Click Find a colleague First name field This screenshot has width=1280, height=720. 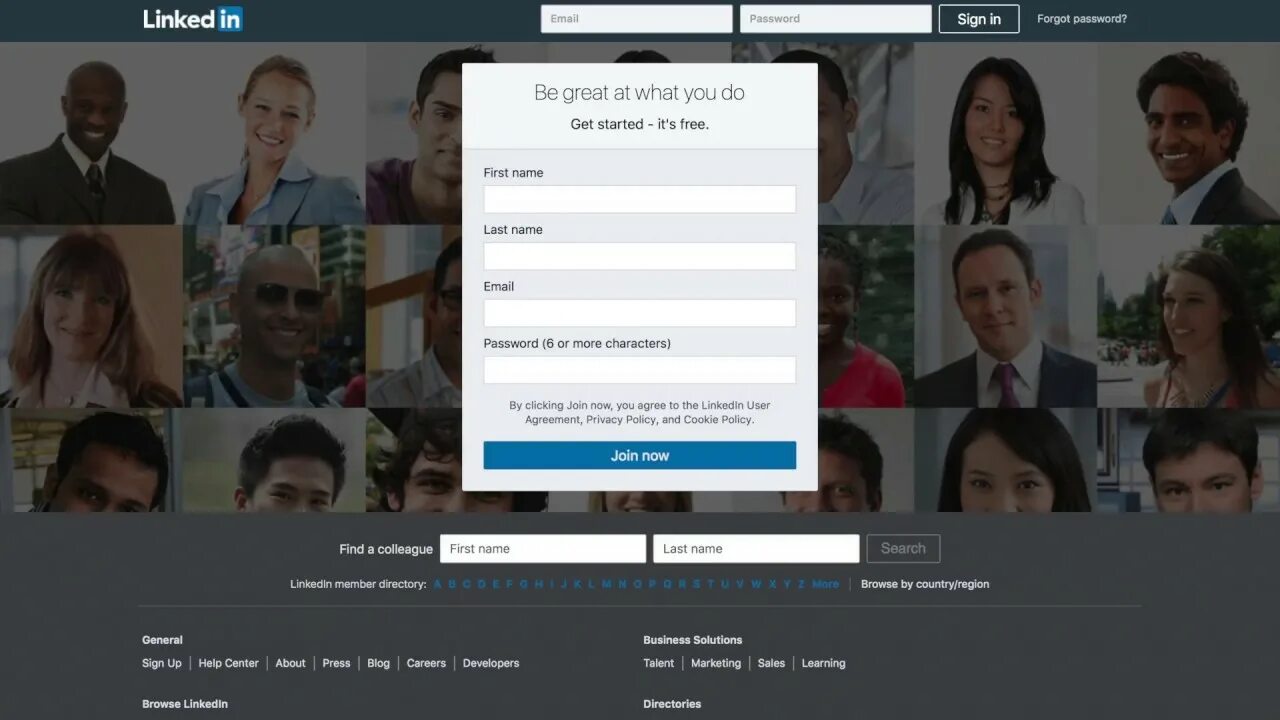(x=543, y=549)
